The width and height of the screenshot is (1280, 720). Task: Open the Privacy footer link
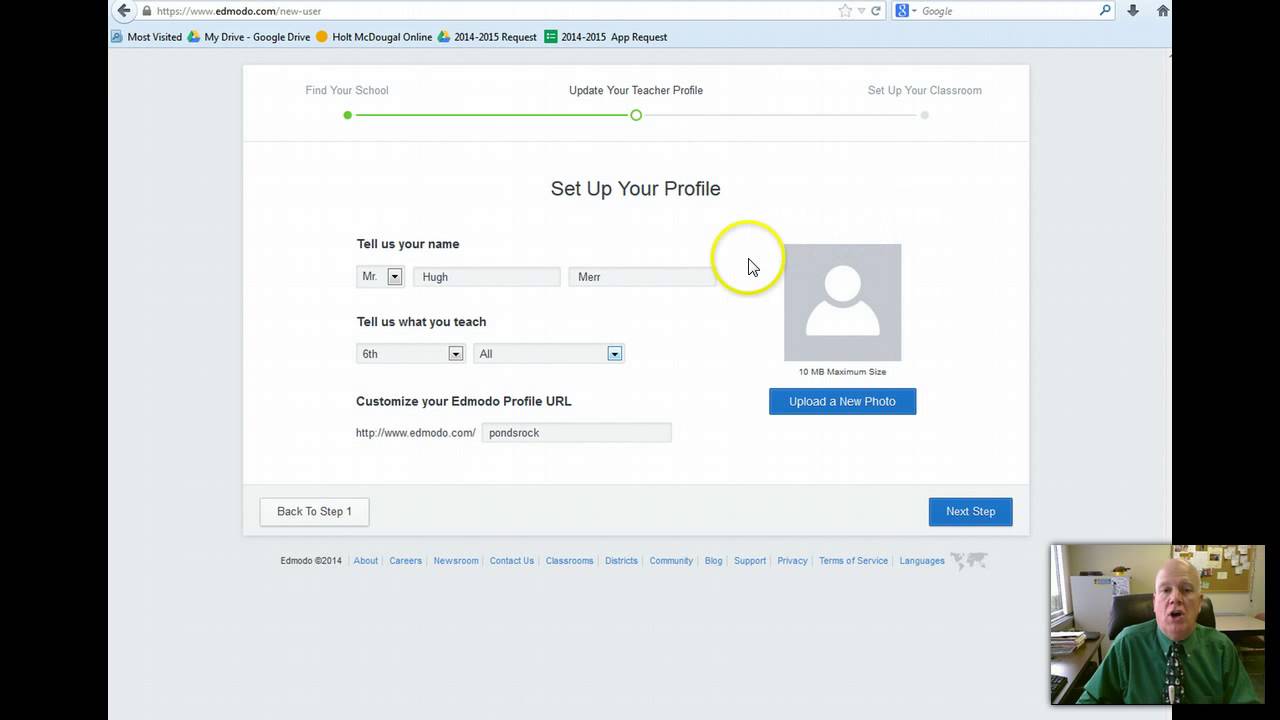[792, 561]
